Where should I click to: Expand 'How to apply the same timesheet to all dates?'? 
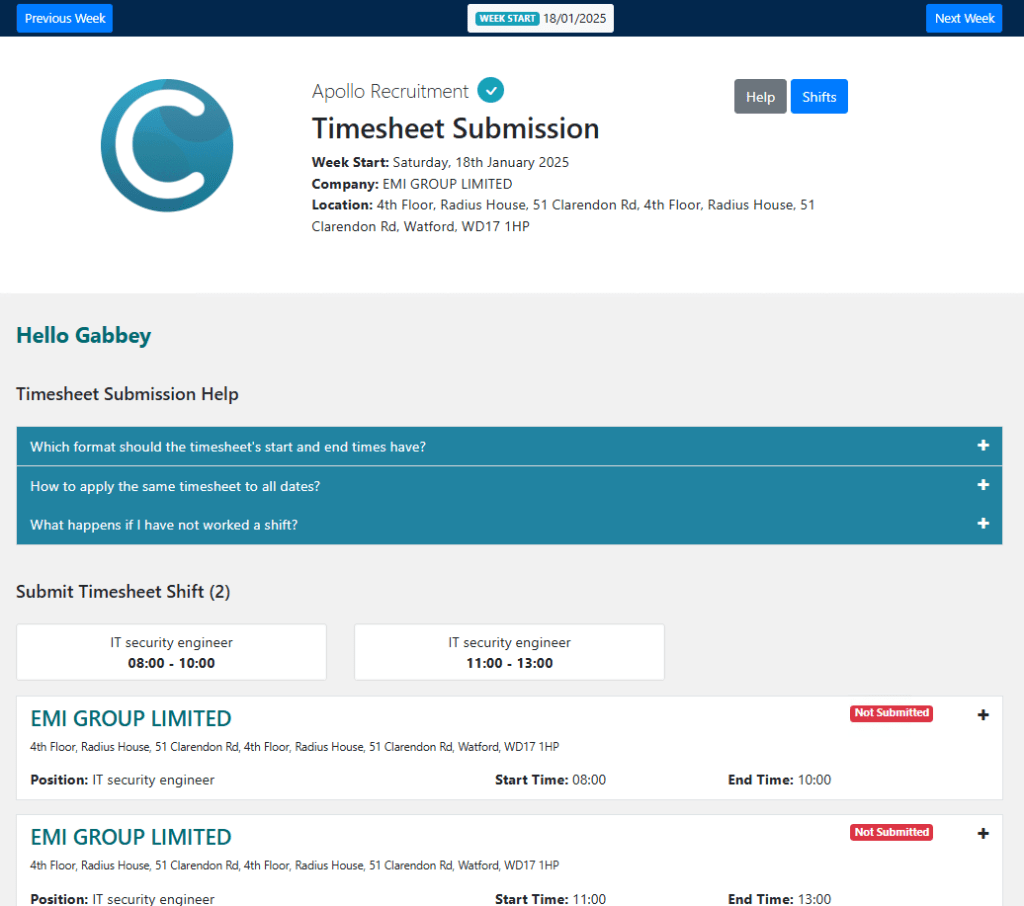tap(509, 486)
